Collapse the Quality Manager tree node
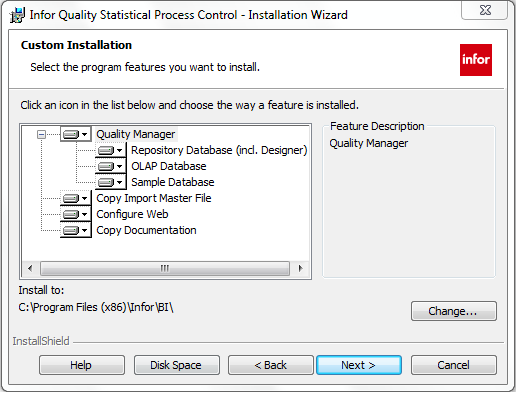Image resolution: width=516 pixels, height=395 pixels. pos(41,135)
